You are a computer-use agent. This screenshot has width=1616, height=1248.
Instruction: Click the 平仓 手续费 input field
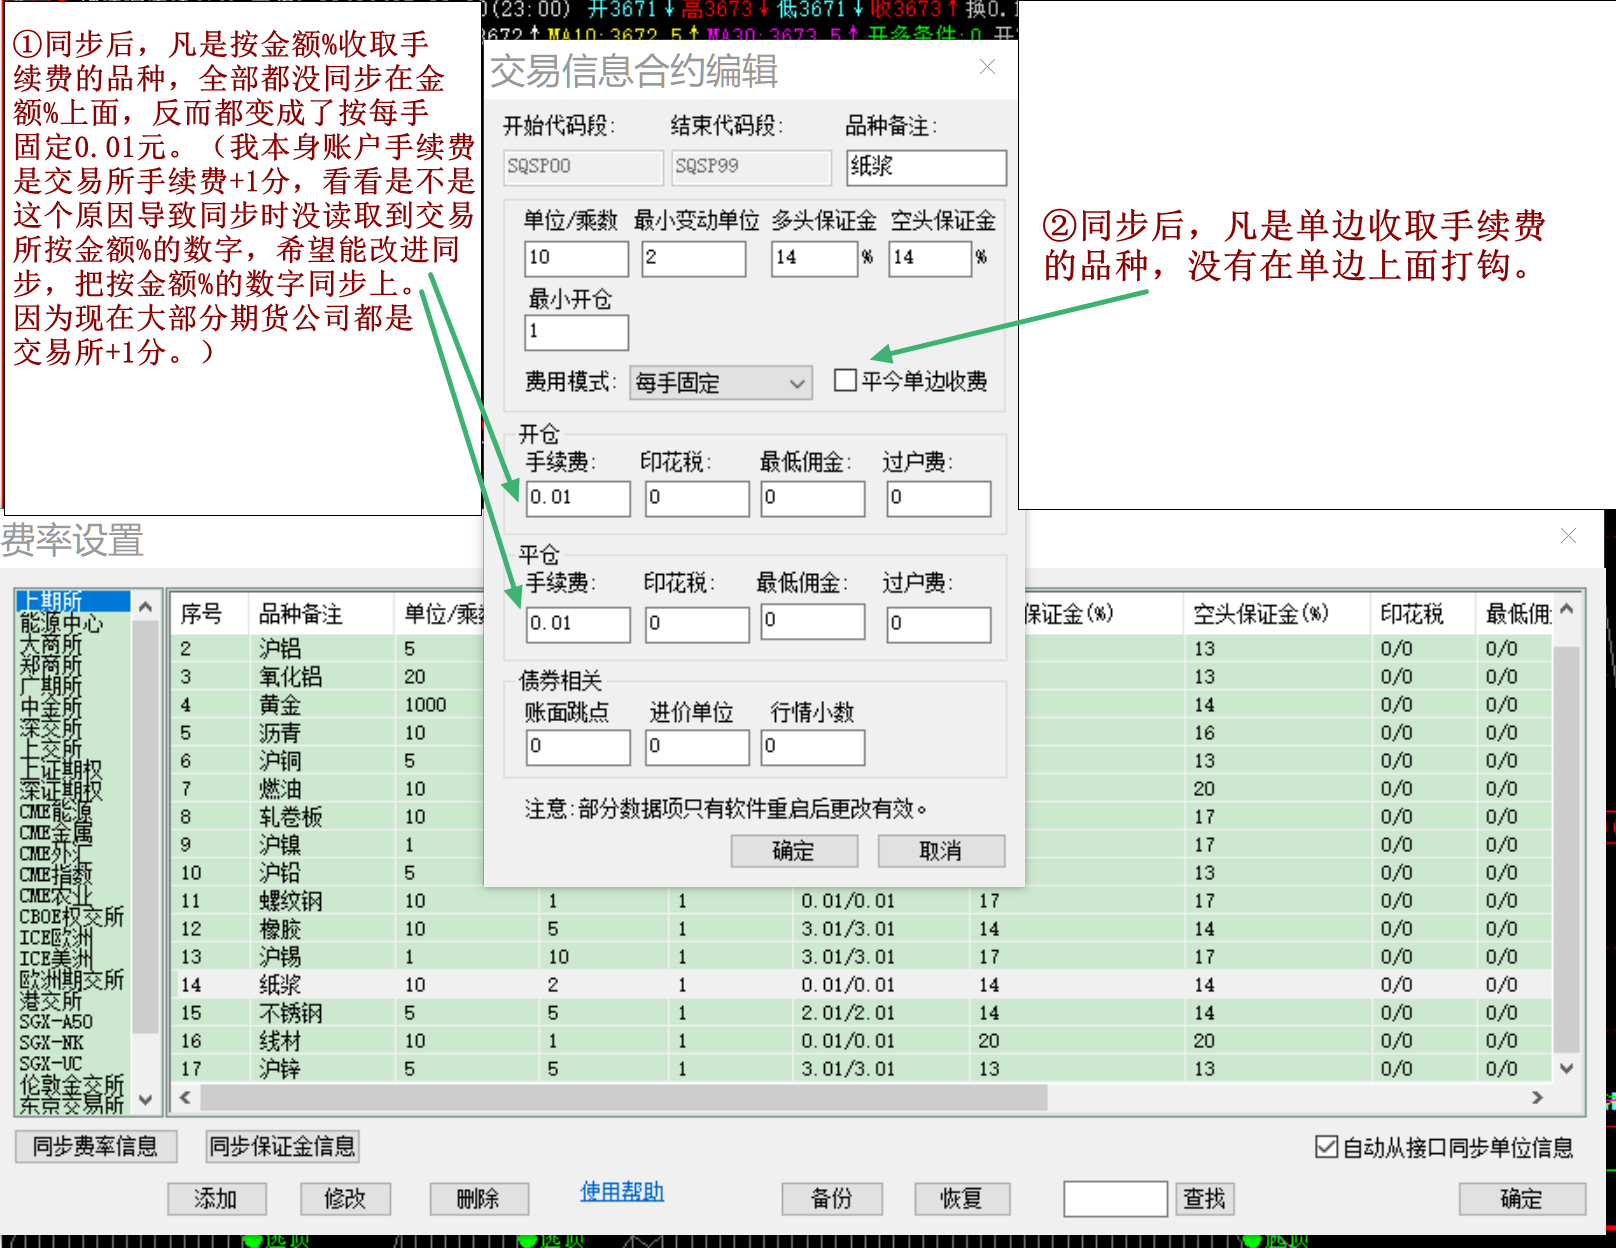578,624
